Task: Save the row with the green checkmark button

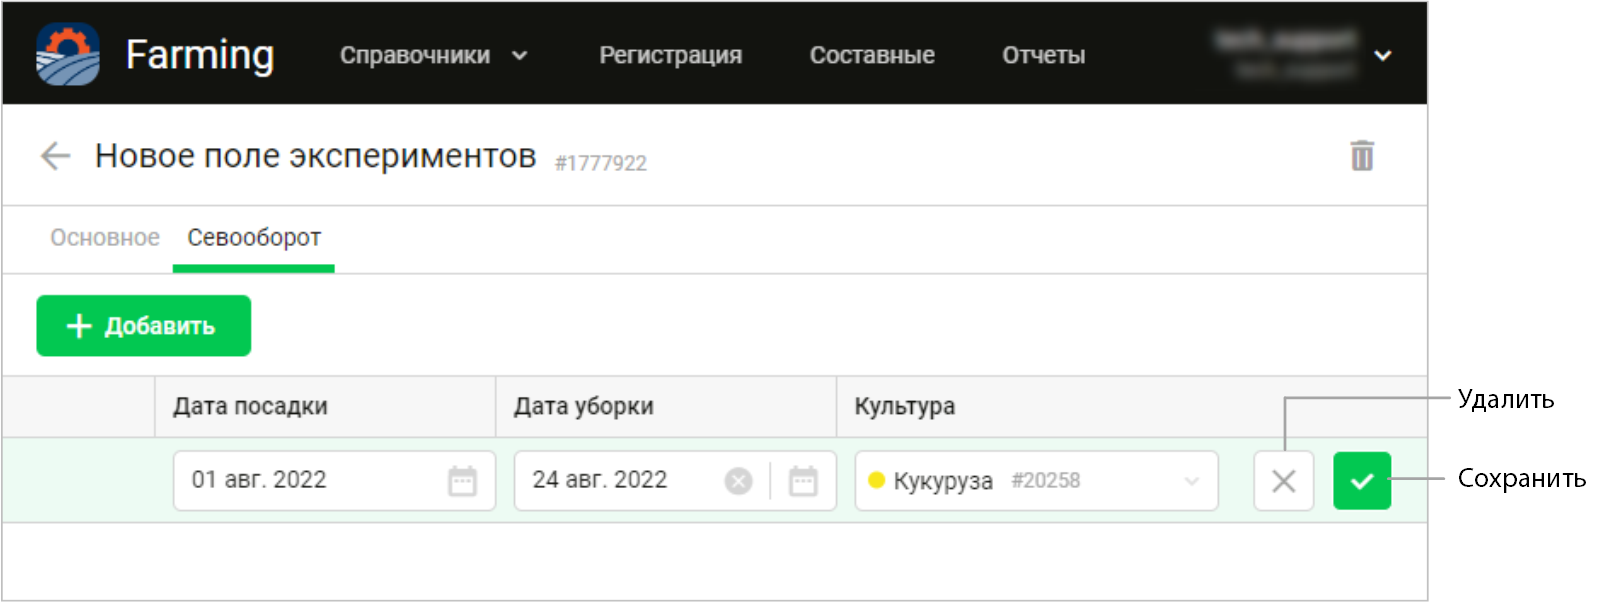Action: click(x=1362, y=481)
